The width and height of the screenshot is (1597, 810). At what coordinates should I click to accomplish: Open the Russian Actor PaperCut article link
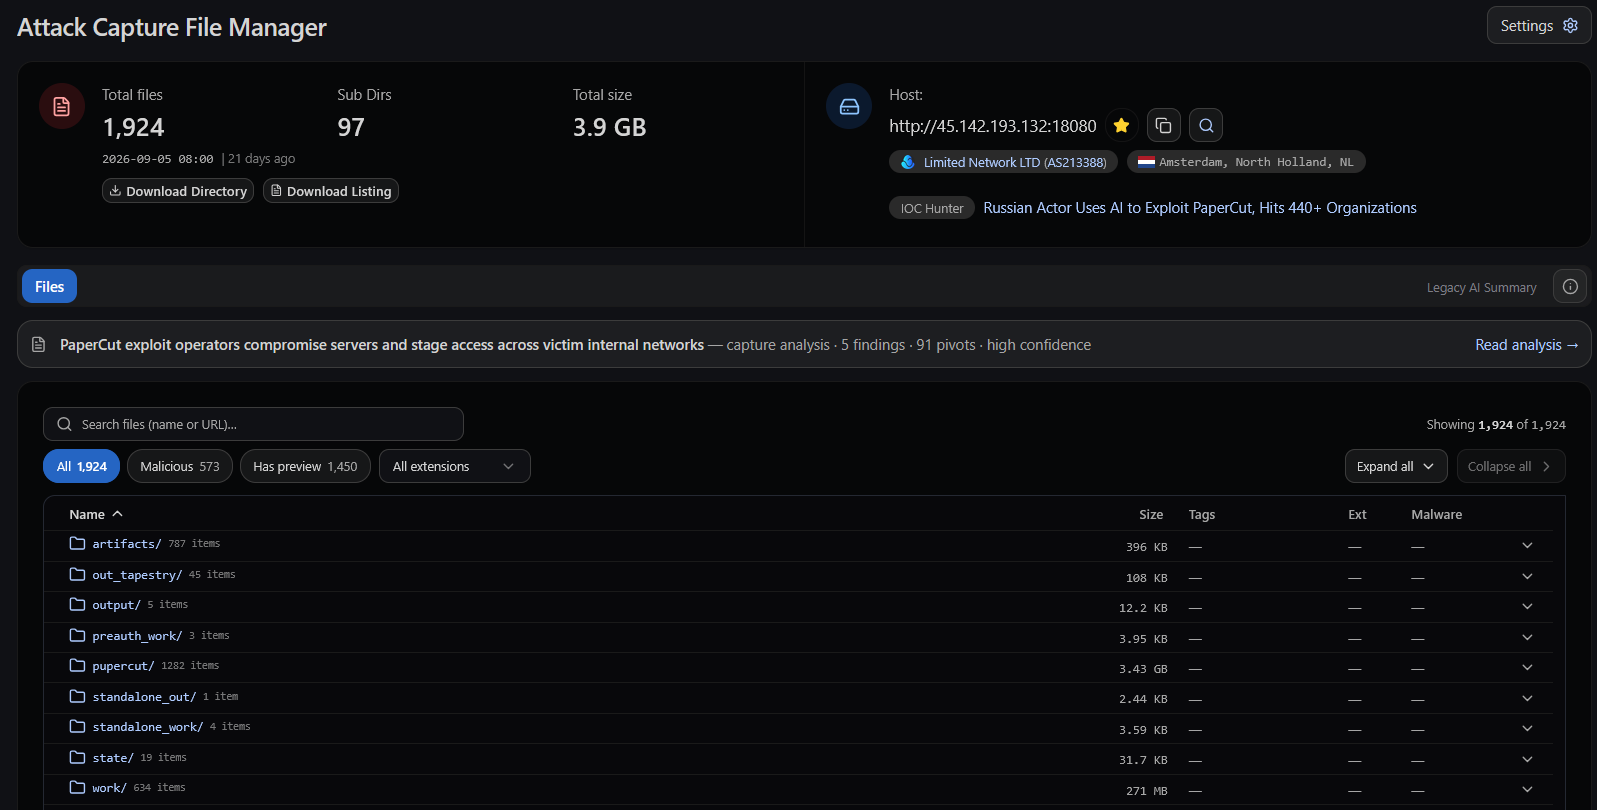(1200, 208)
